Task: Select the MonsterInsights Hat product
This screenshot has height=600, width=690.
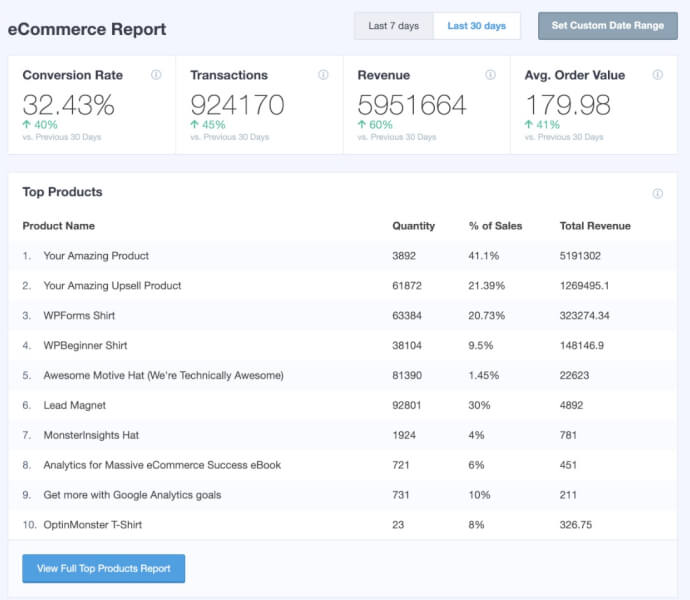Action: click(91, 435)
